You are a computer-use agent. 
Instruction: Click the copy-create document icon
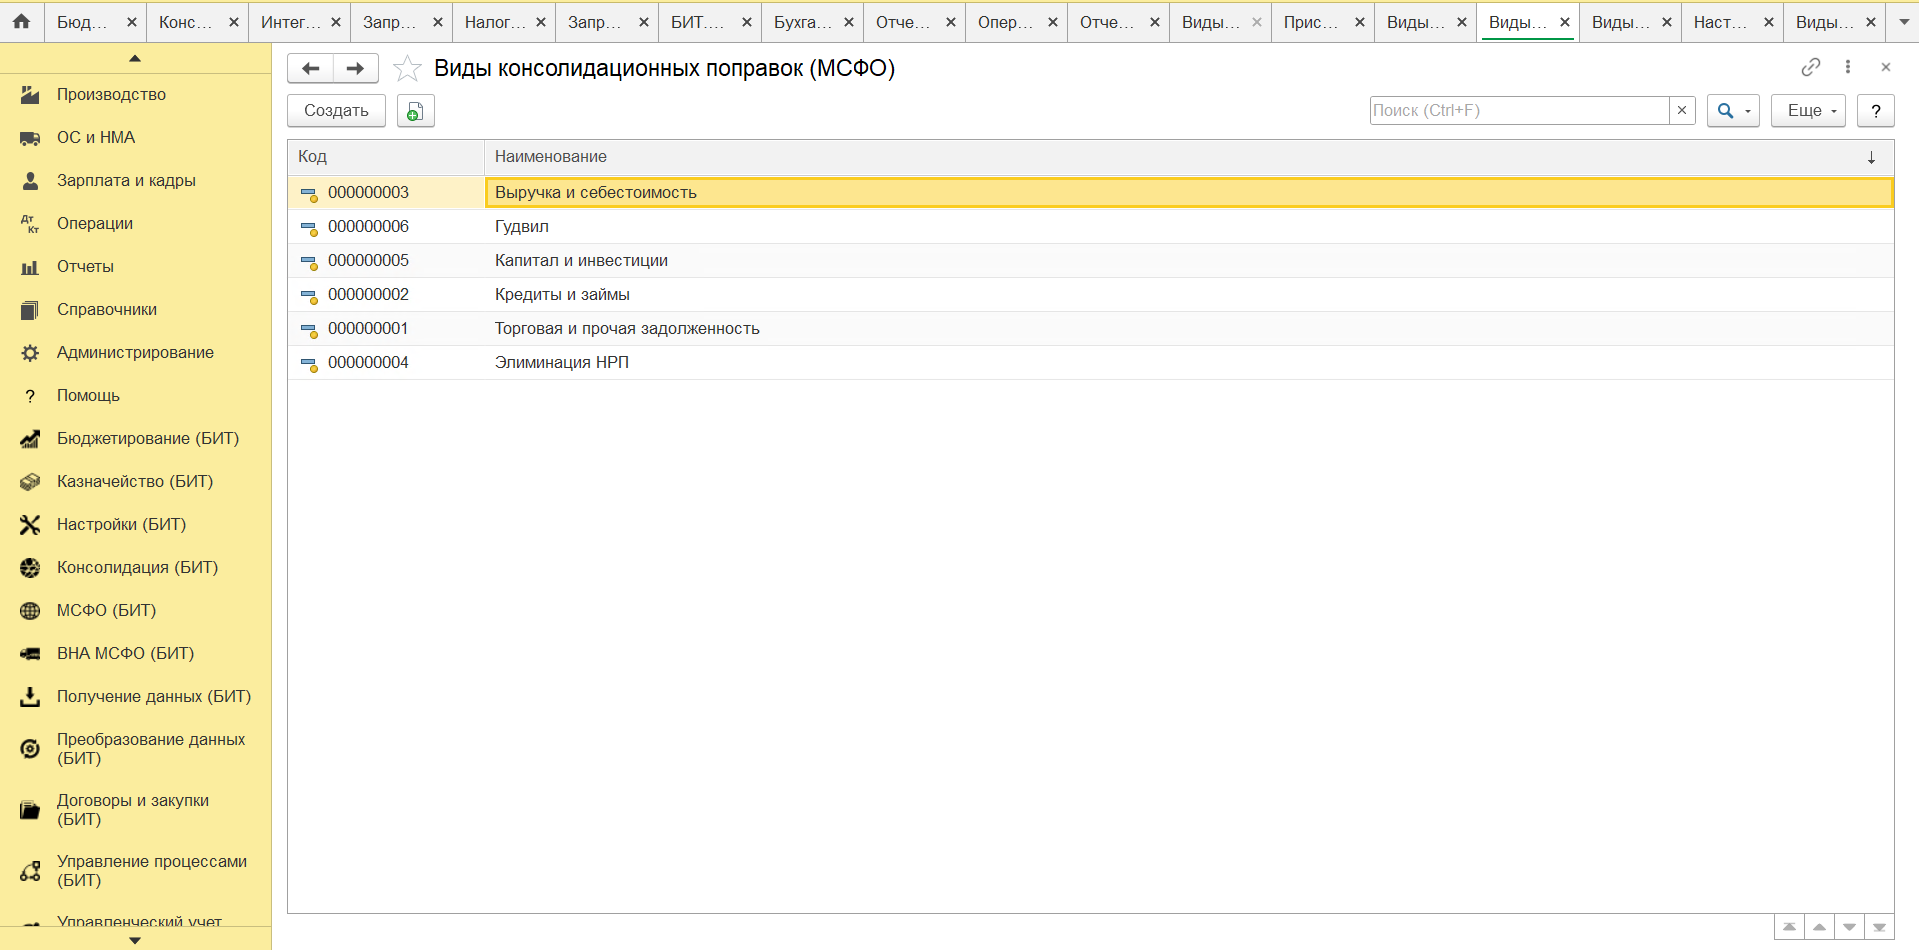(x=415, y=111)
